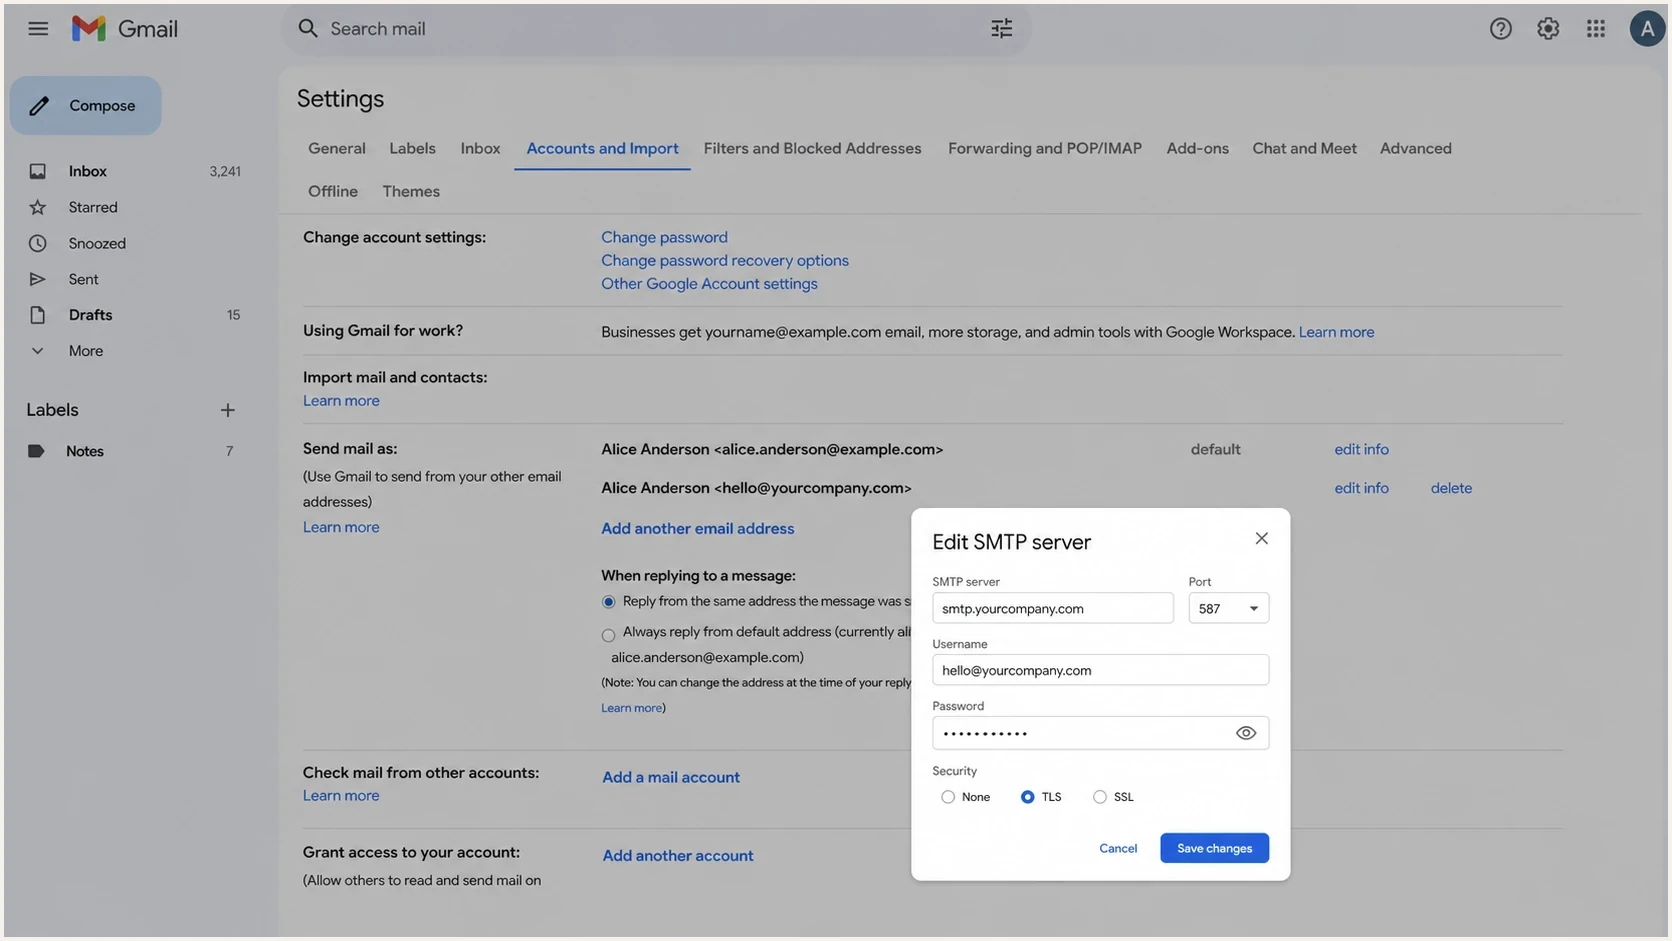Click the Password input field
1672x941 pixels.
[x=1100, y=733]
